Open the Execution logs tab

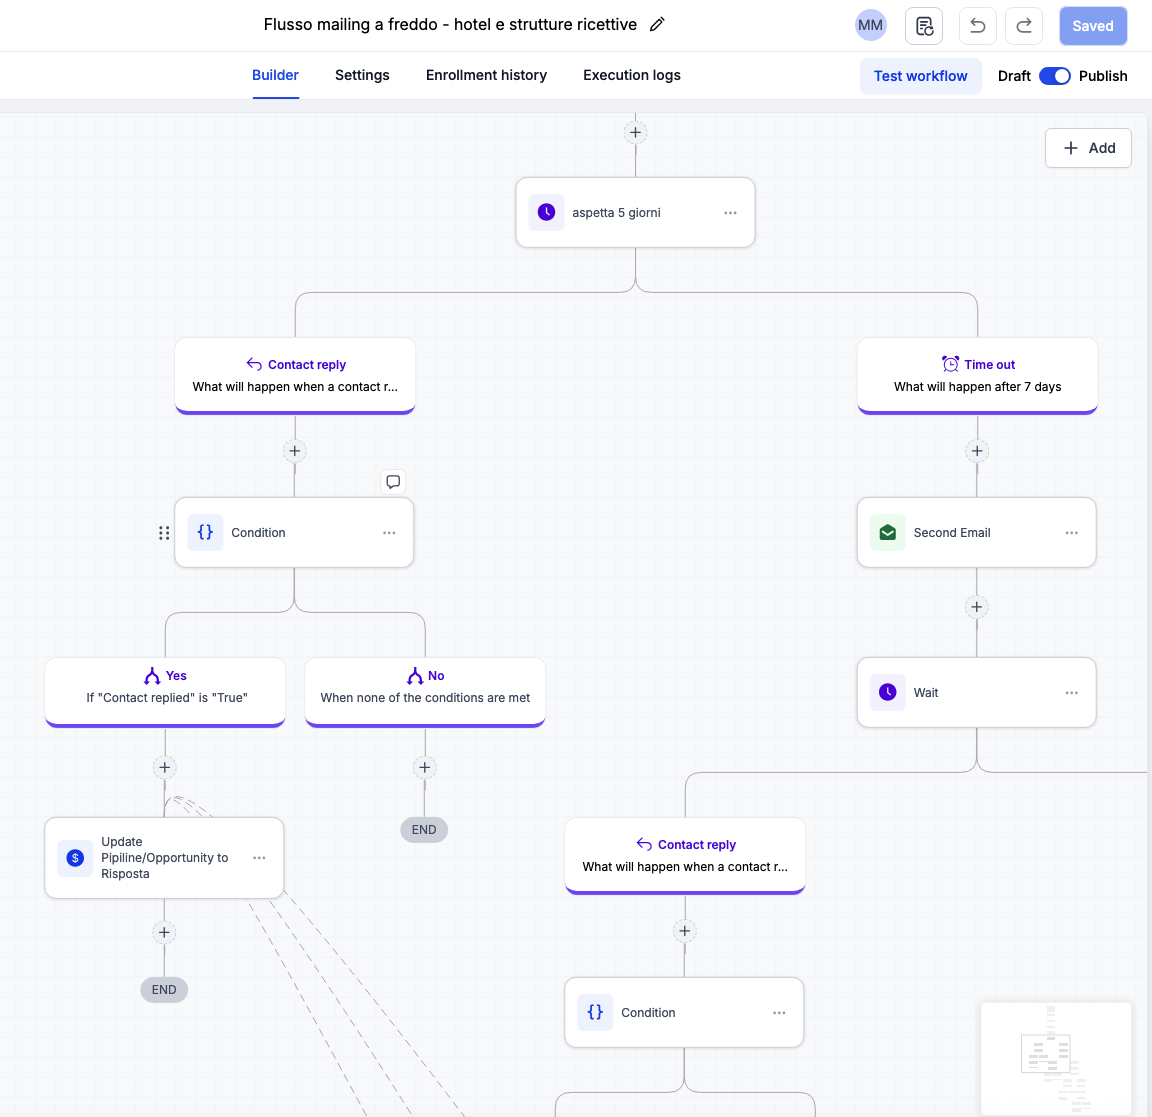[x=632, y=75]
